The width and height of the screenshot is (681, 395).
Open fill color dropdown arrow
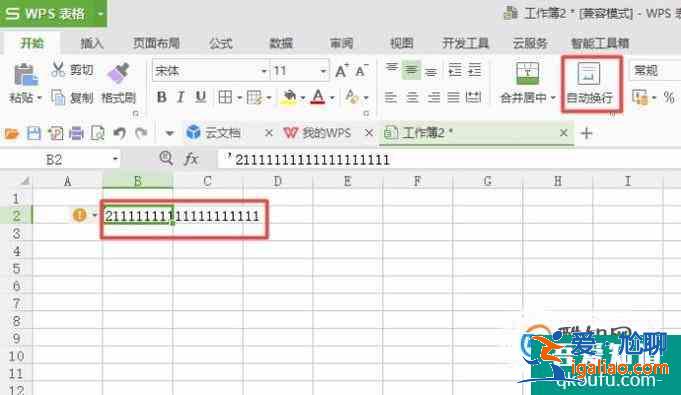tap(303, 98)
